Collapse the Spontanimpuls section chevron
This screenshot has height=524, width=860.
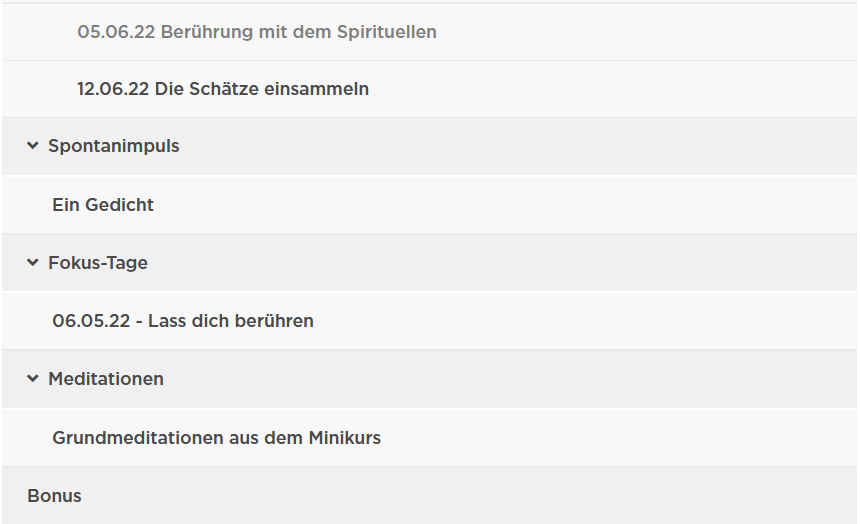33,146
